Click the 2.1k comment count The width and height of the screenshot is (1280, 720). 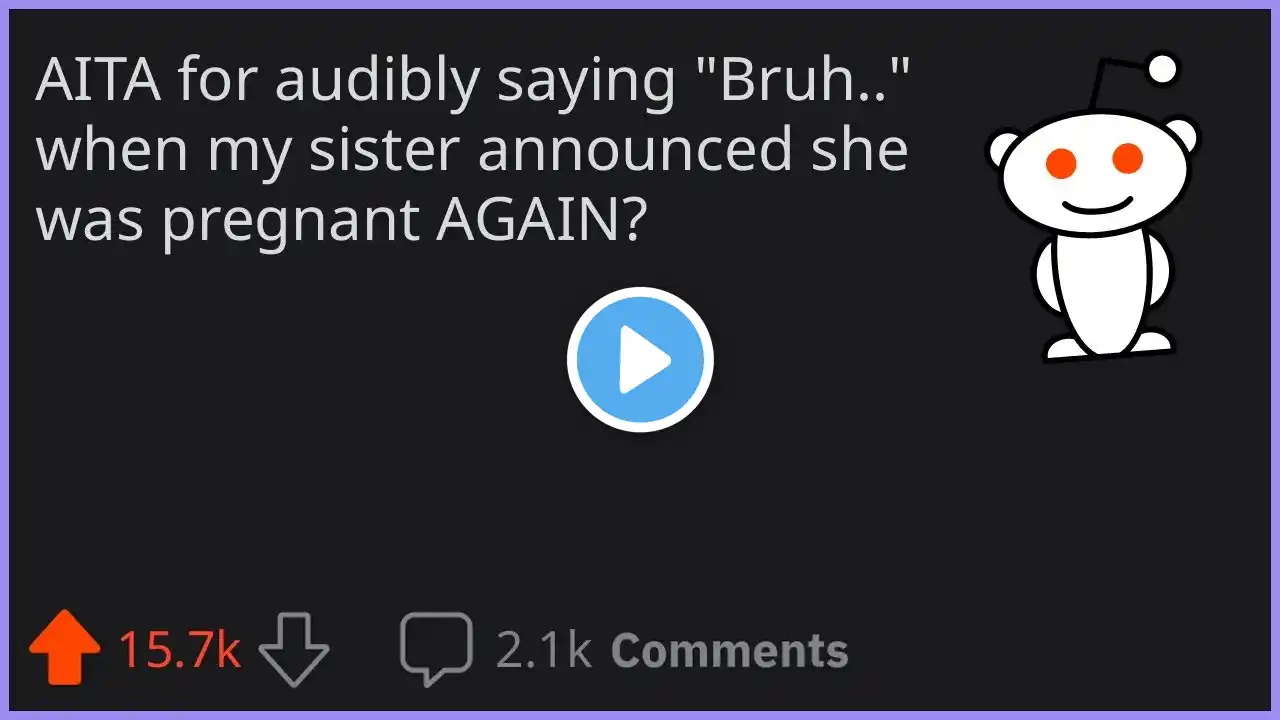544,651
